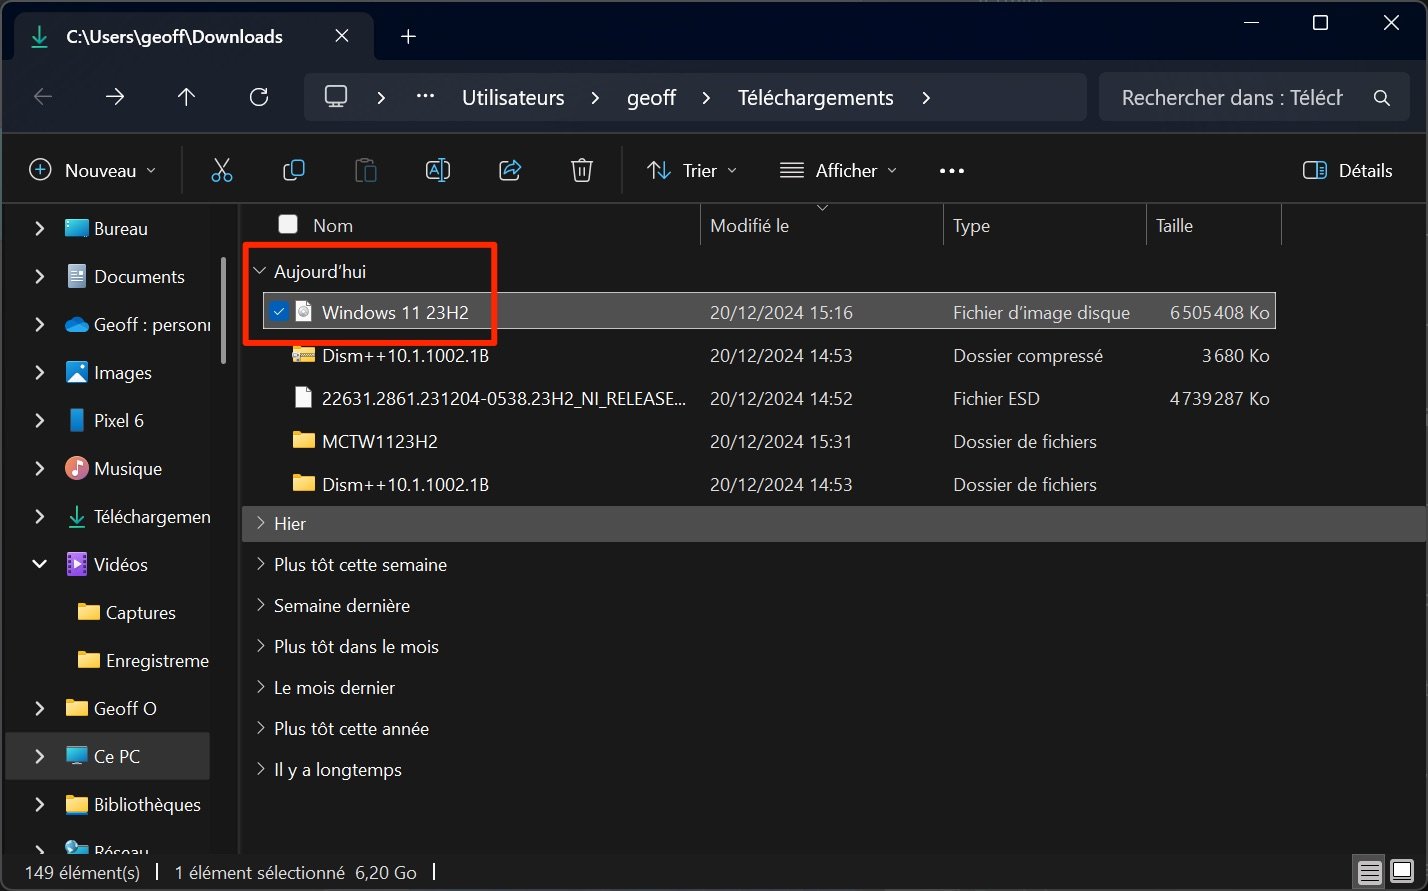
Task: Open a new tab with the plus icon
Action: [408, 37]
